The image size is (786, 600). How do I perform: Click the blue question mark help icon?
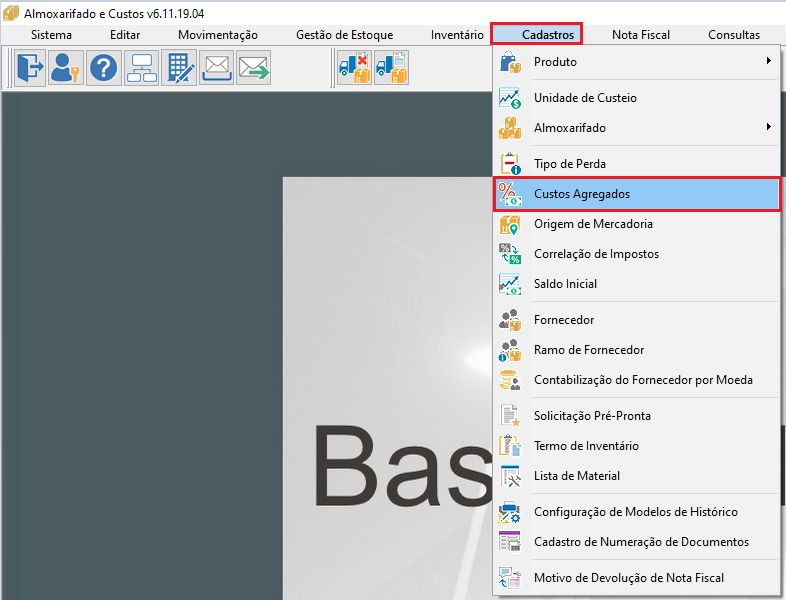[x=104, y=68]
